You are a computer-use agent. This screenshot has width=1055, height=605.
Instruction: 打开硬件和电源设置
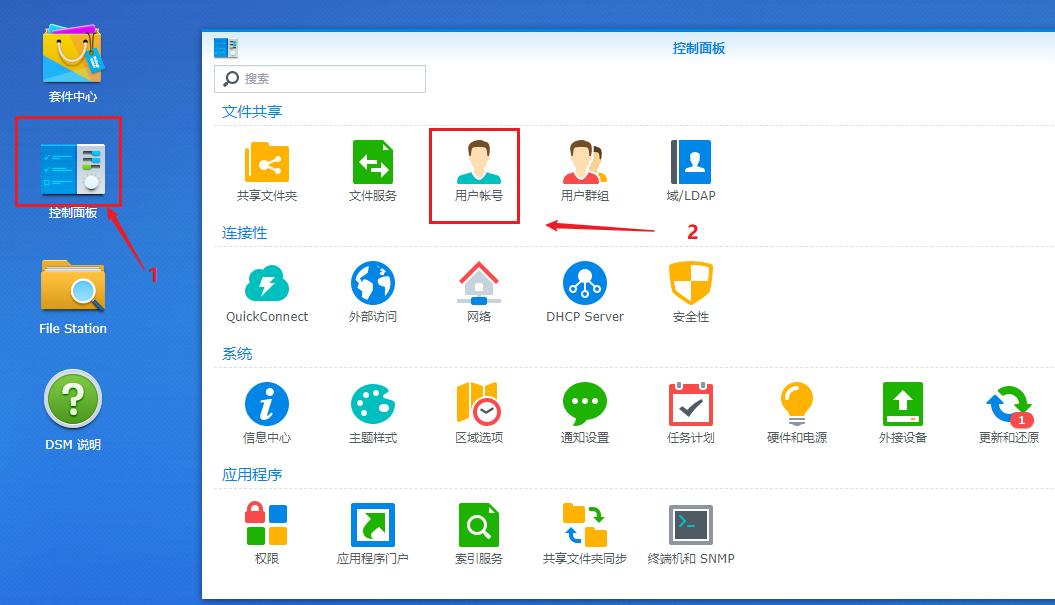796,410
